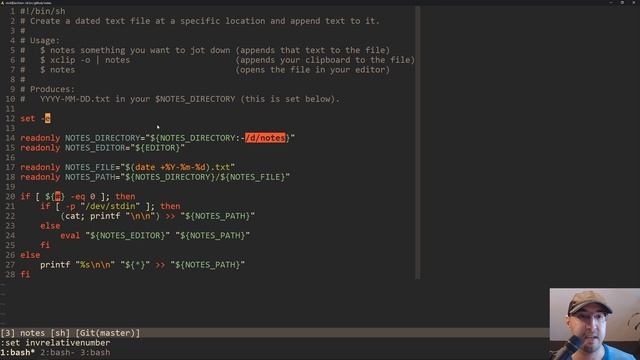Click the '# Usage:' comment
This screenshot has width=640, height=360.
(x=40, y=40)
